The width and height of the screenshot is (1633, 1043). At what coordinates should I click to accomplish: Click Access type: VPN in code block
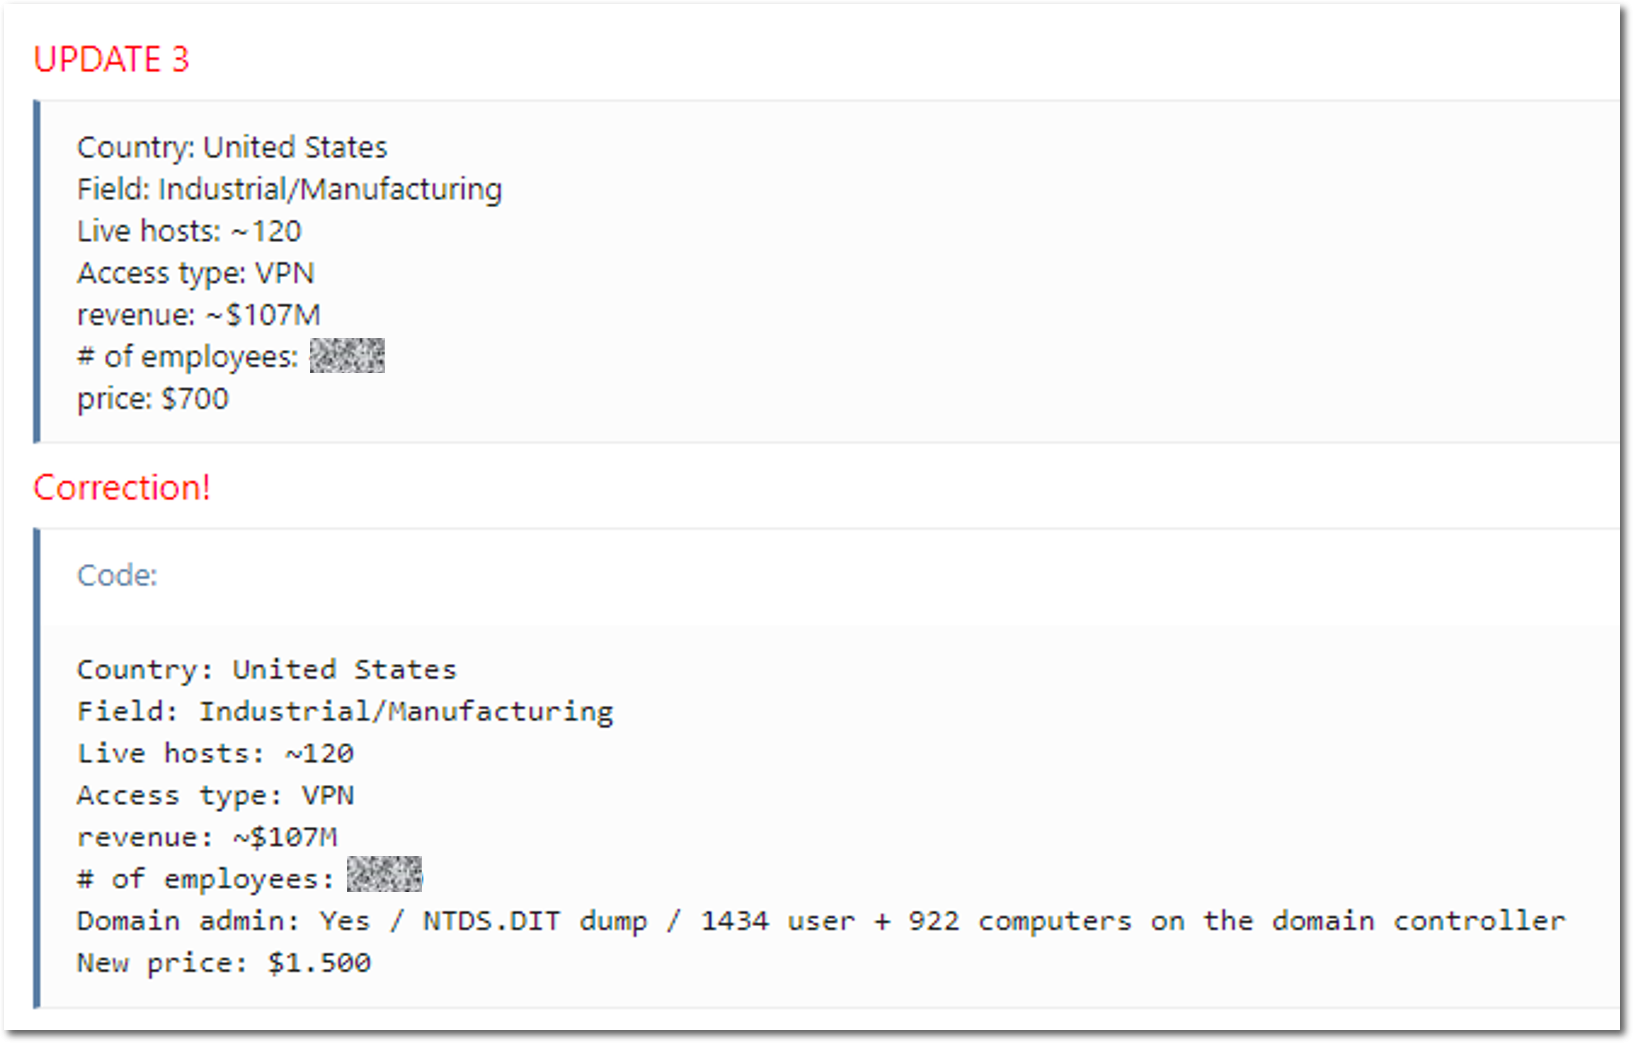click(215, 795)
